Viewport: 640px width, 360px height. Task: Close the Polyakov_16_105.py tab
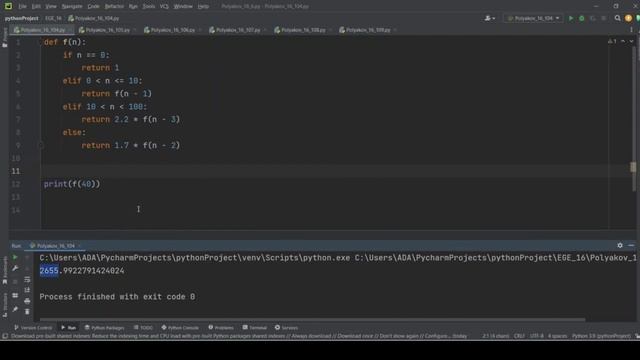(x=135, y=30)
